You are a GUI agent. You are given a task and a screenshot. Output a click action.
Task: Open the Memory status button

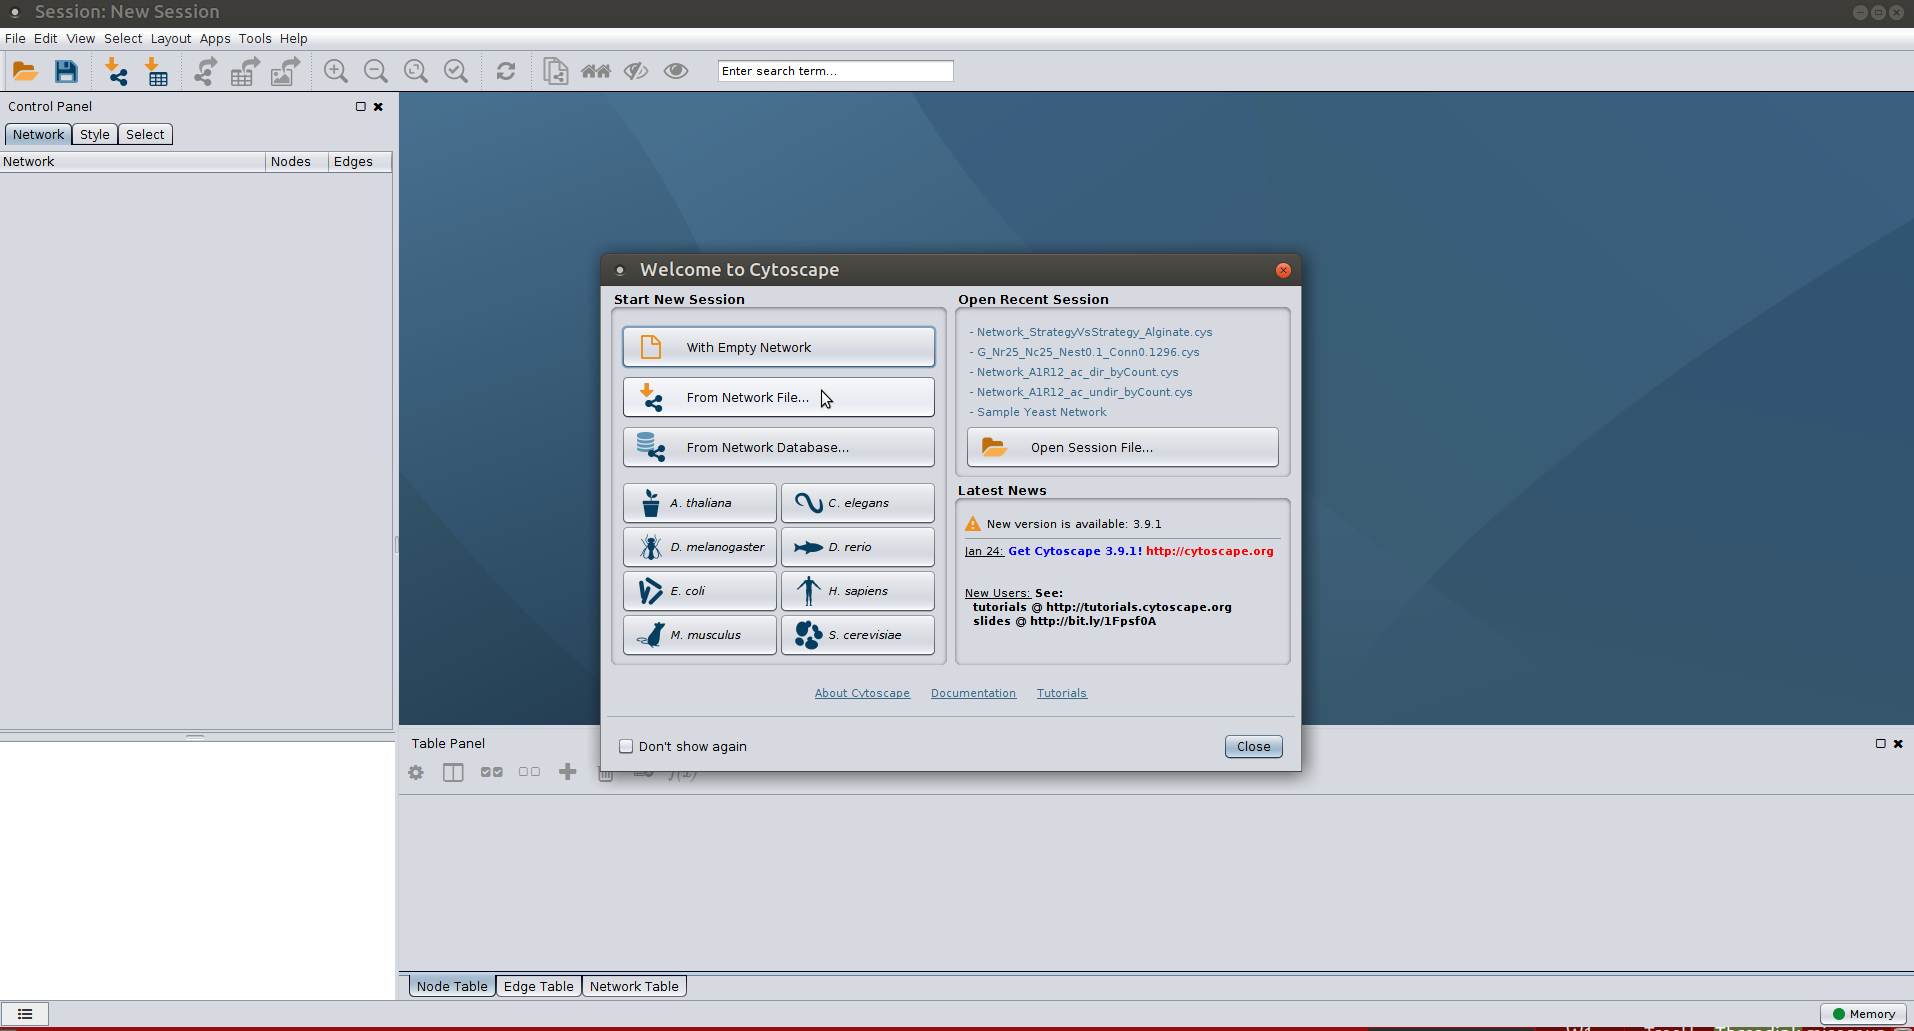pos(1863,1014)
